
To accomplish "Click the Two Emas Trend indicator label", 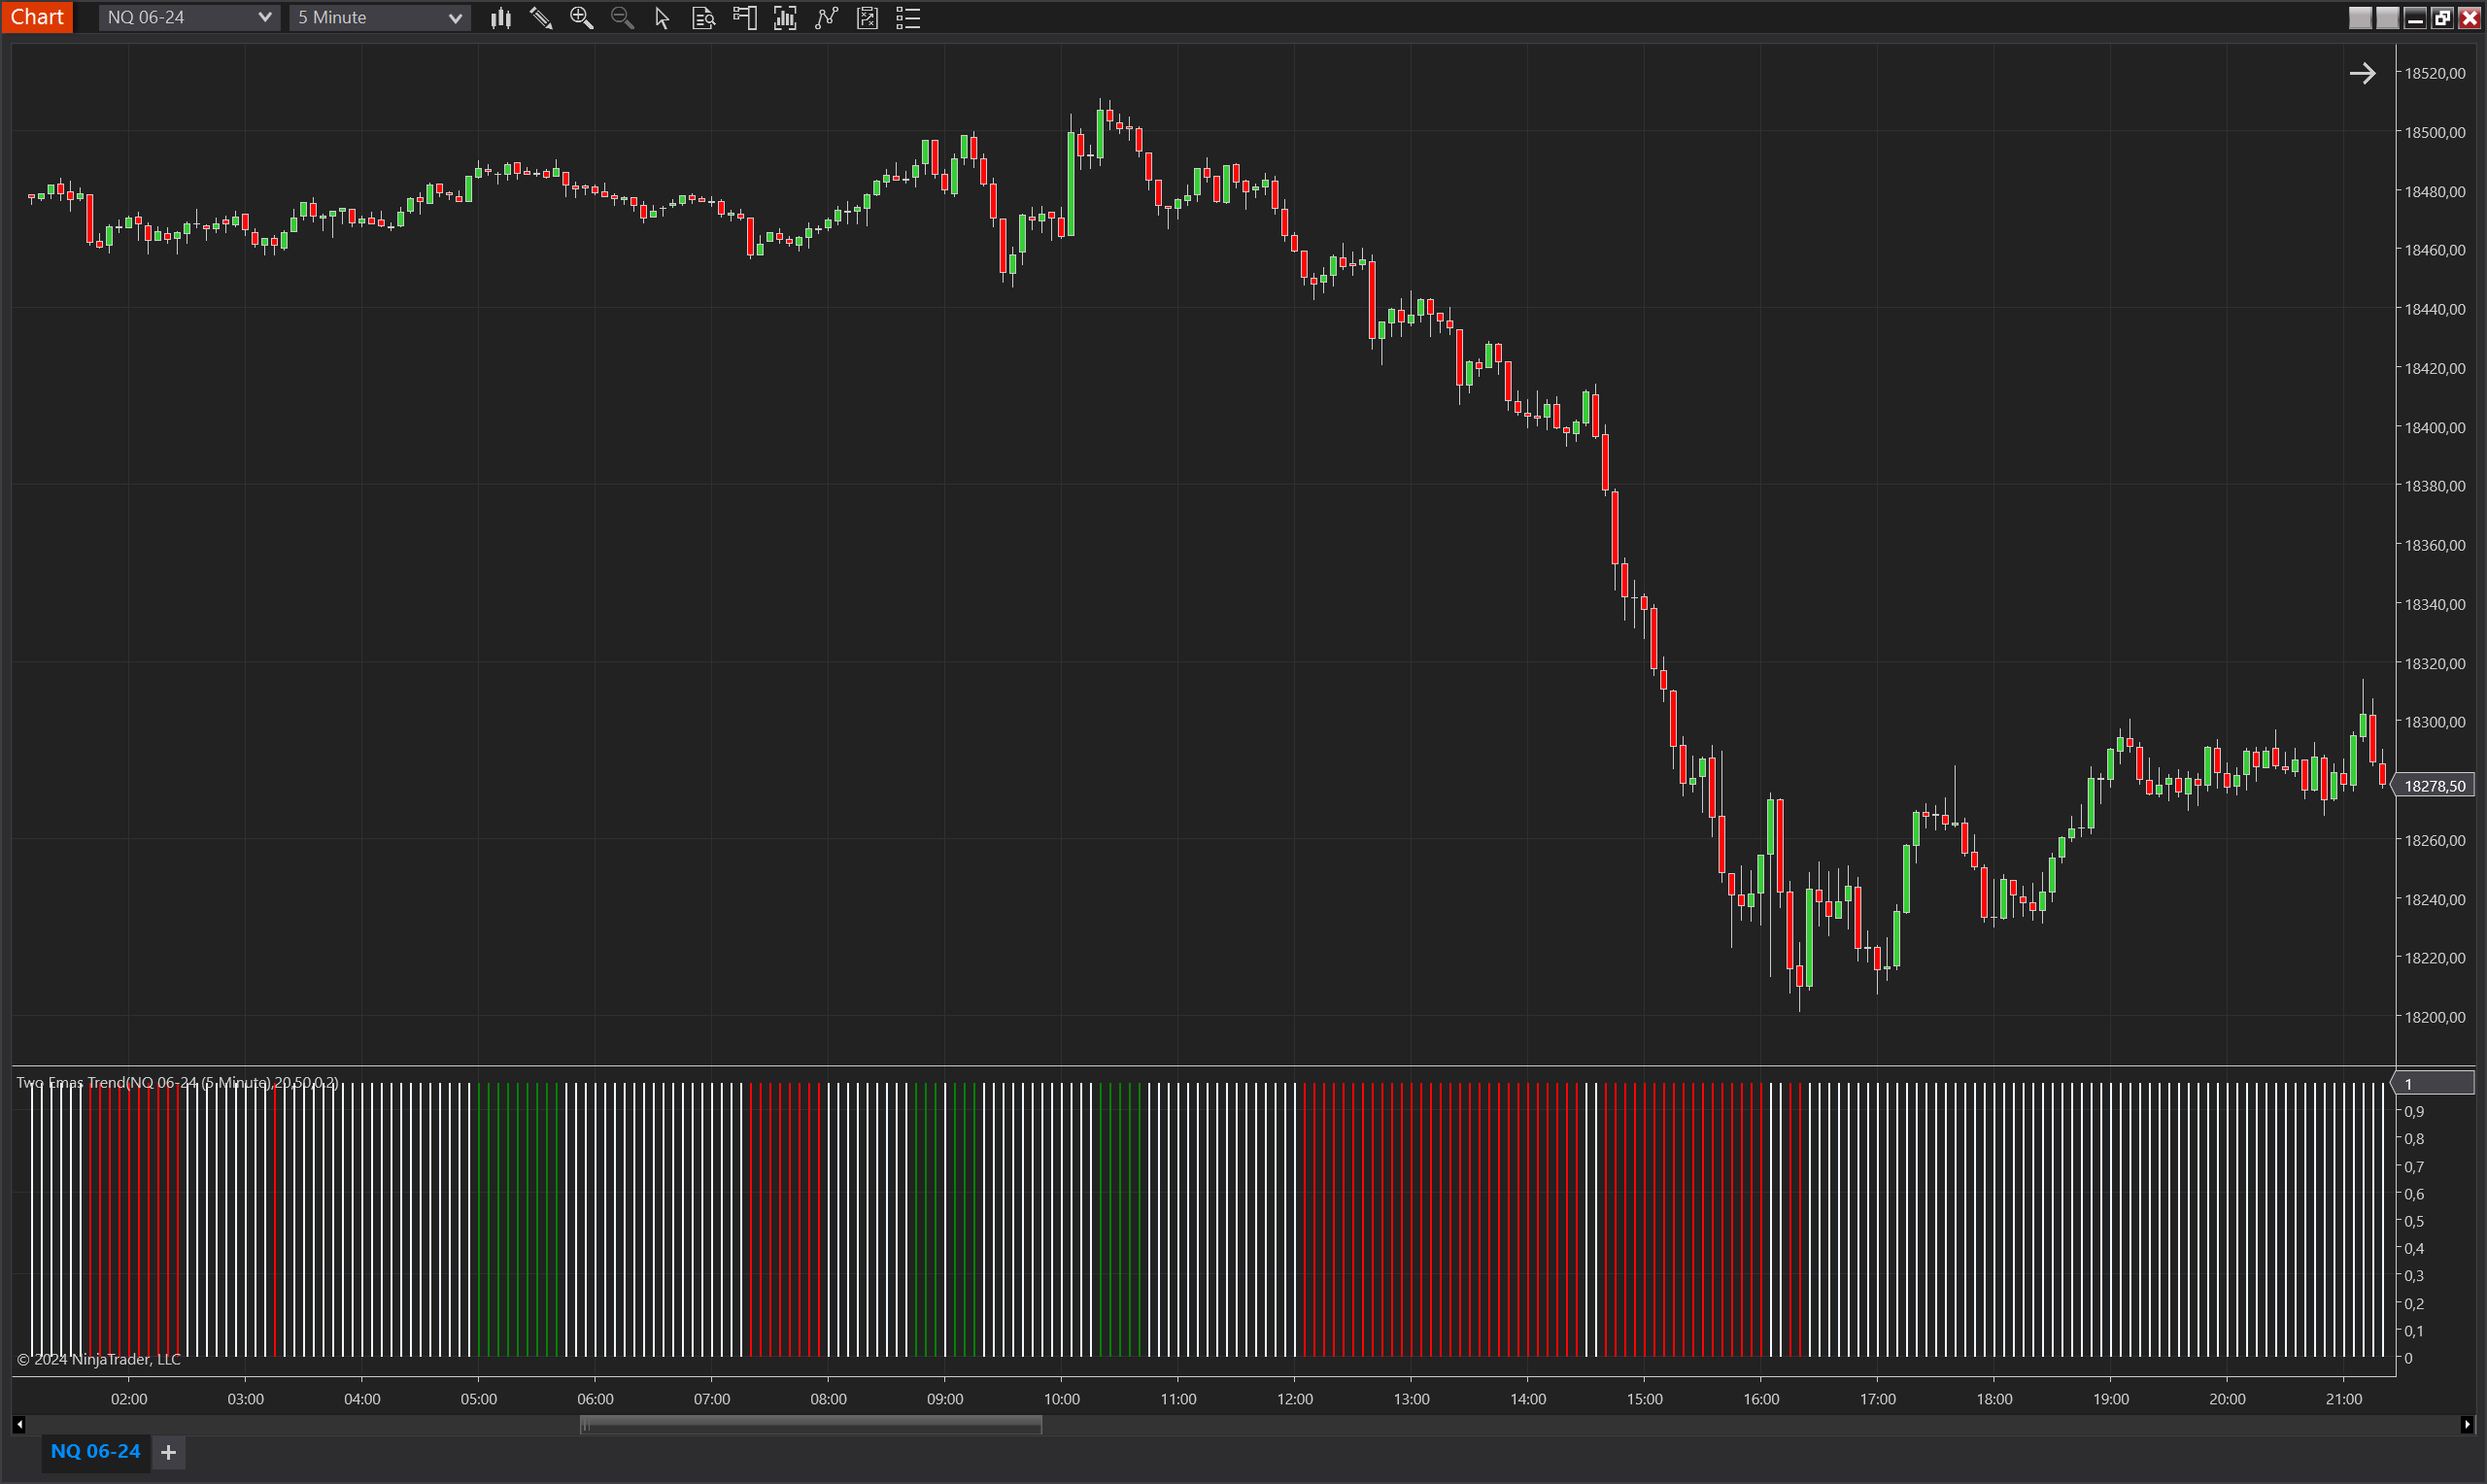I will (x=177, y=1082).
